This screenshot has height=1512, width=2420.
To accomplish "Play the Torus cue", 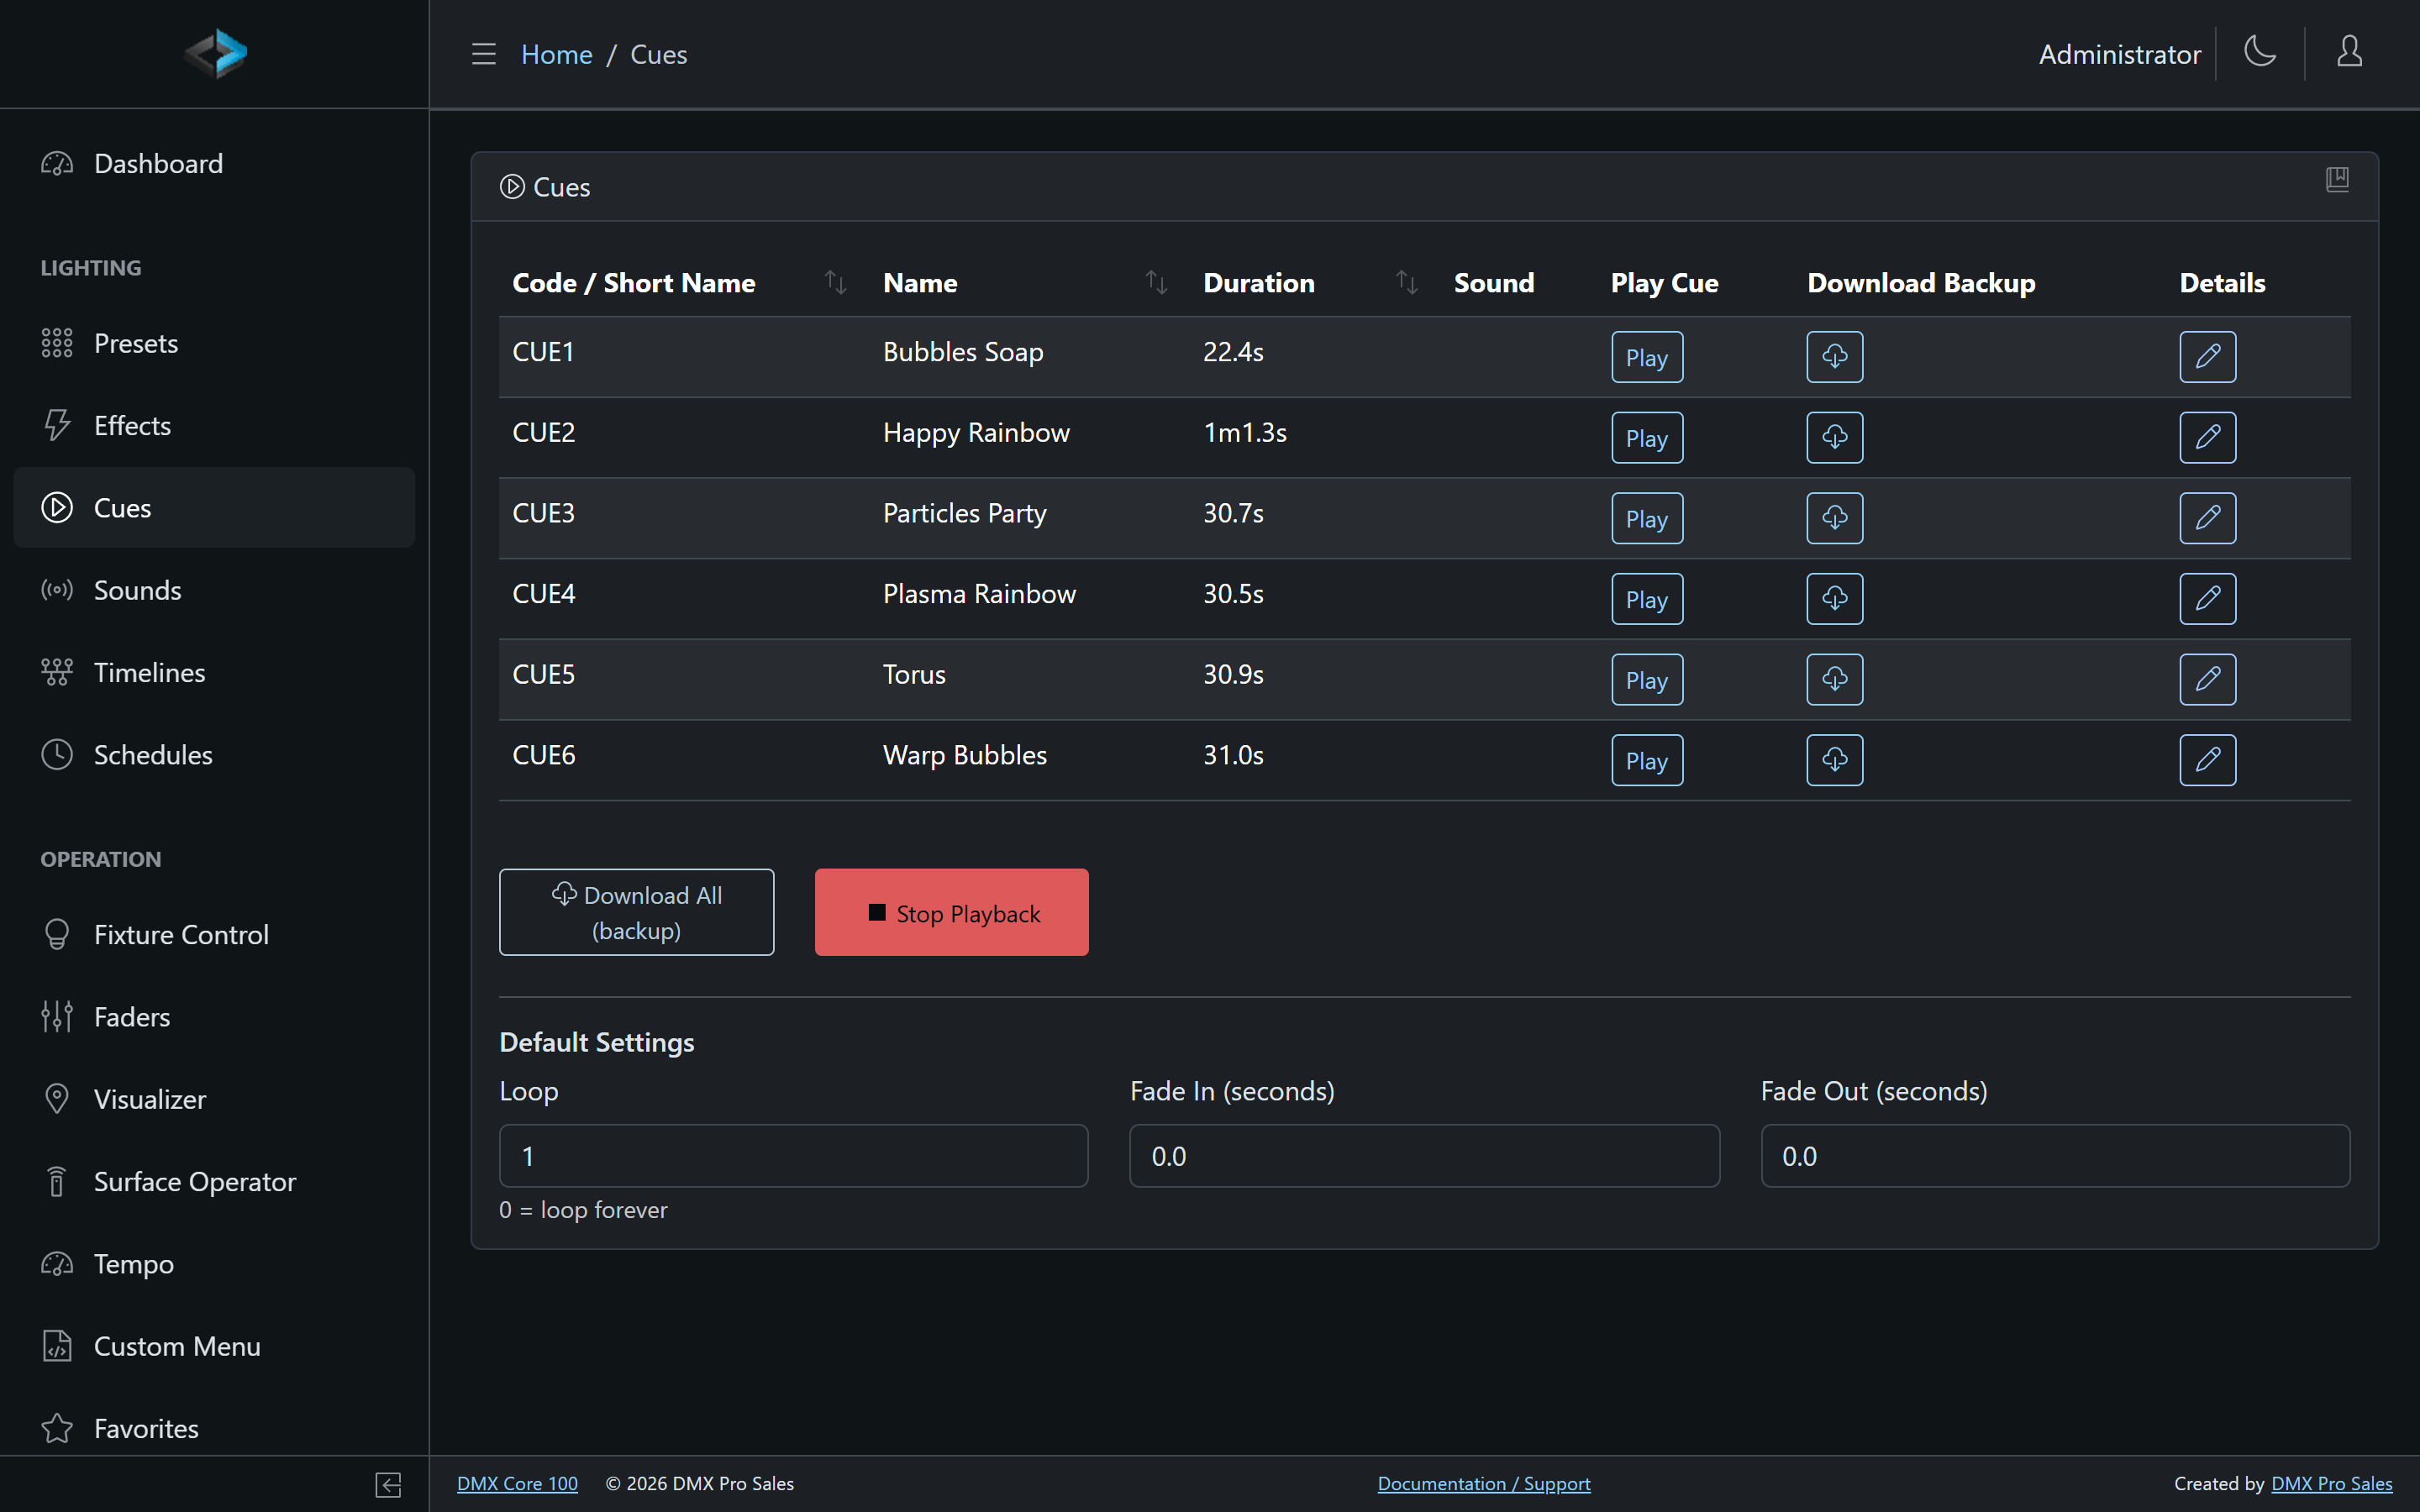I will (1646, 680).
